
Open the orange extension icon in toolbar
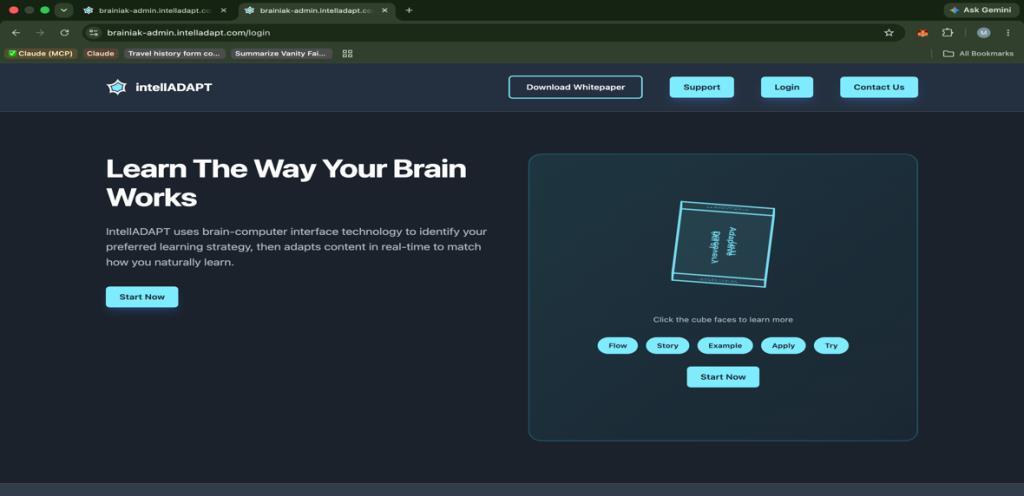[x=923, y=33]
